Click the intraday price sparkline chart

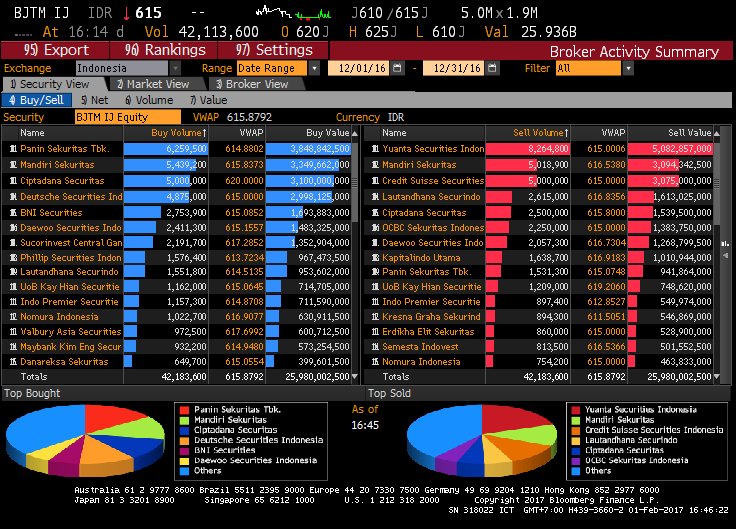tap(292, 13)
